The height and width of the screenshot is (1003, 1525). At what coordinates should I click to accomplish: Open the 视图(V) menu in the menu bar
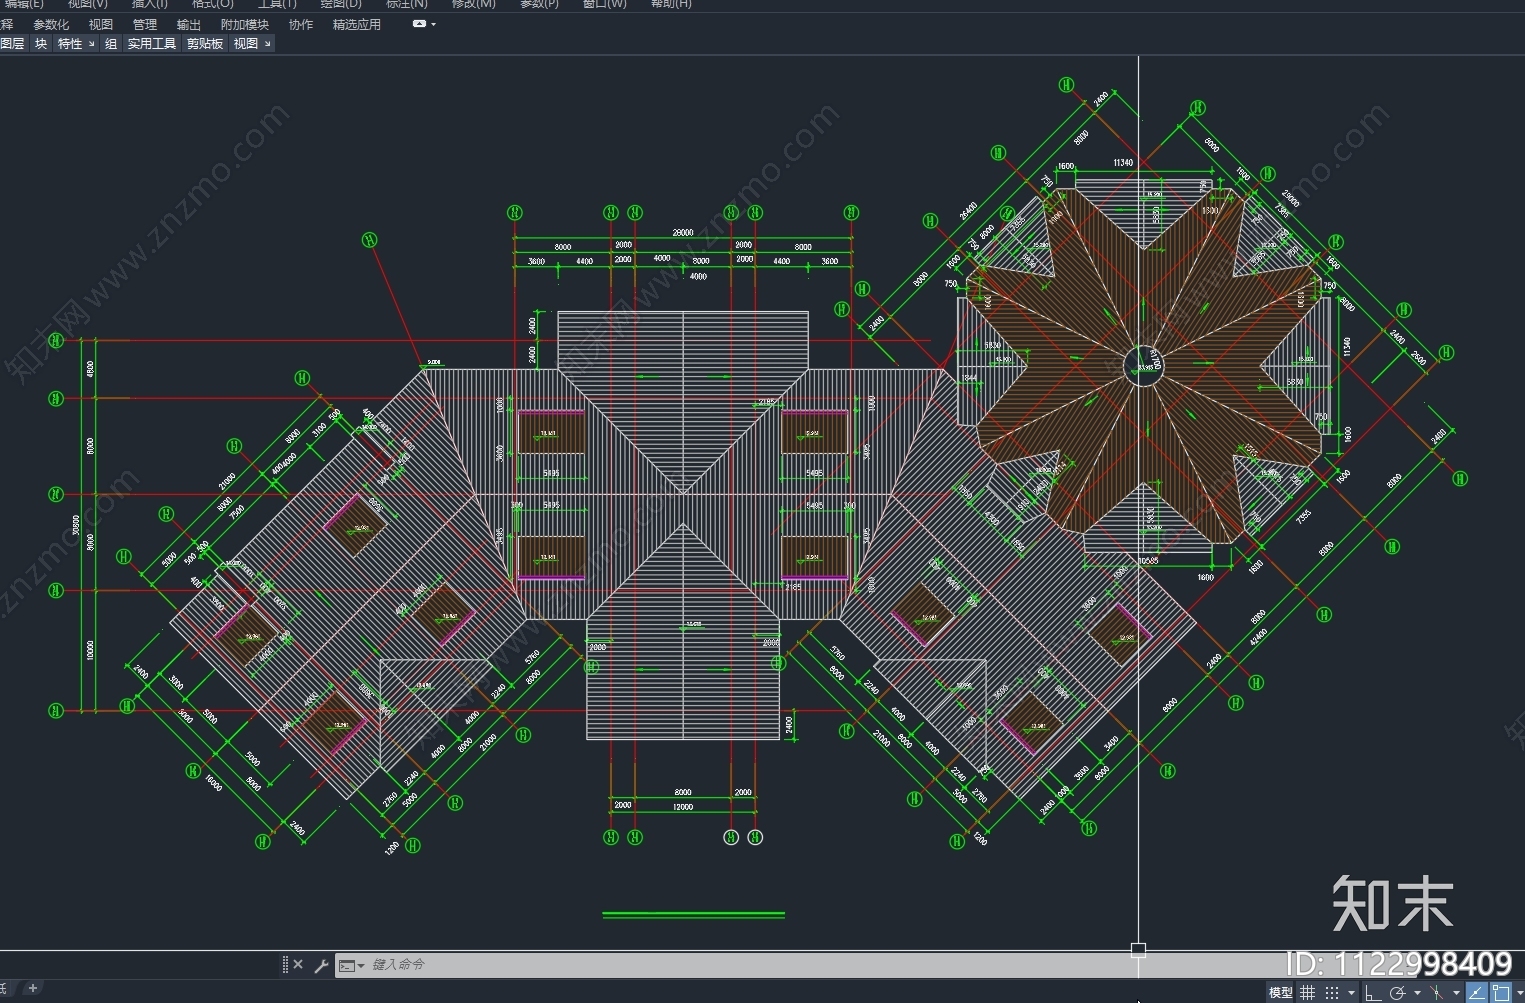(x=87, y=4)
